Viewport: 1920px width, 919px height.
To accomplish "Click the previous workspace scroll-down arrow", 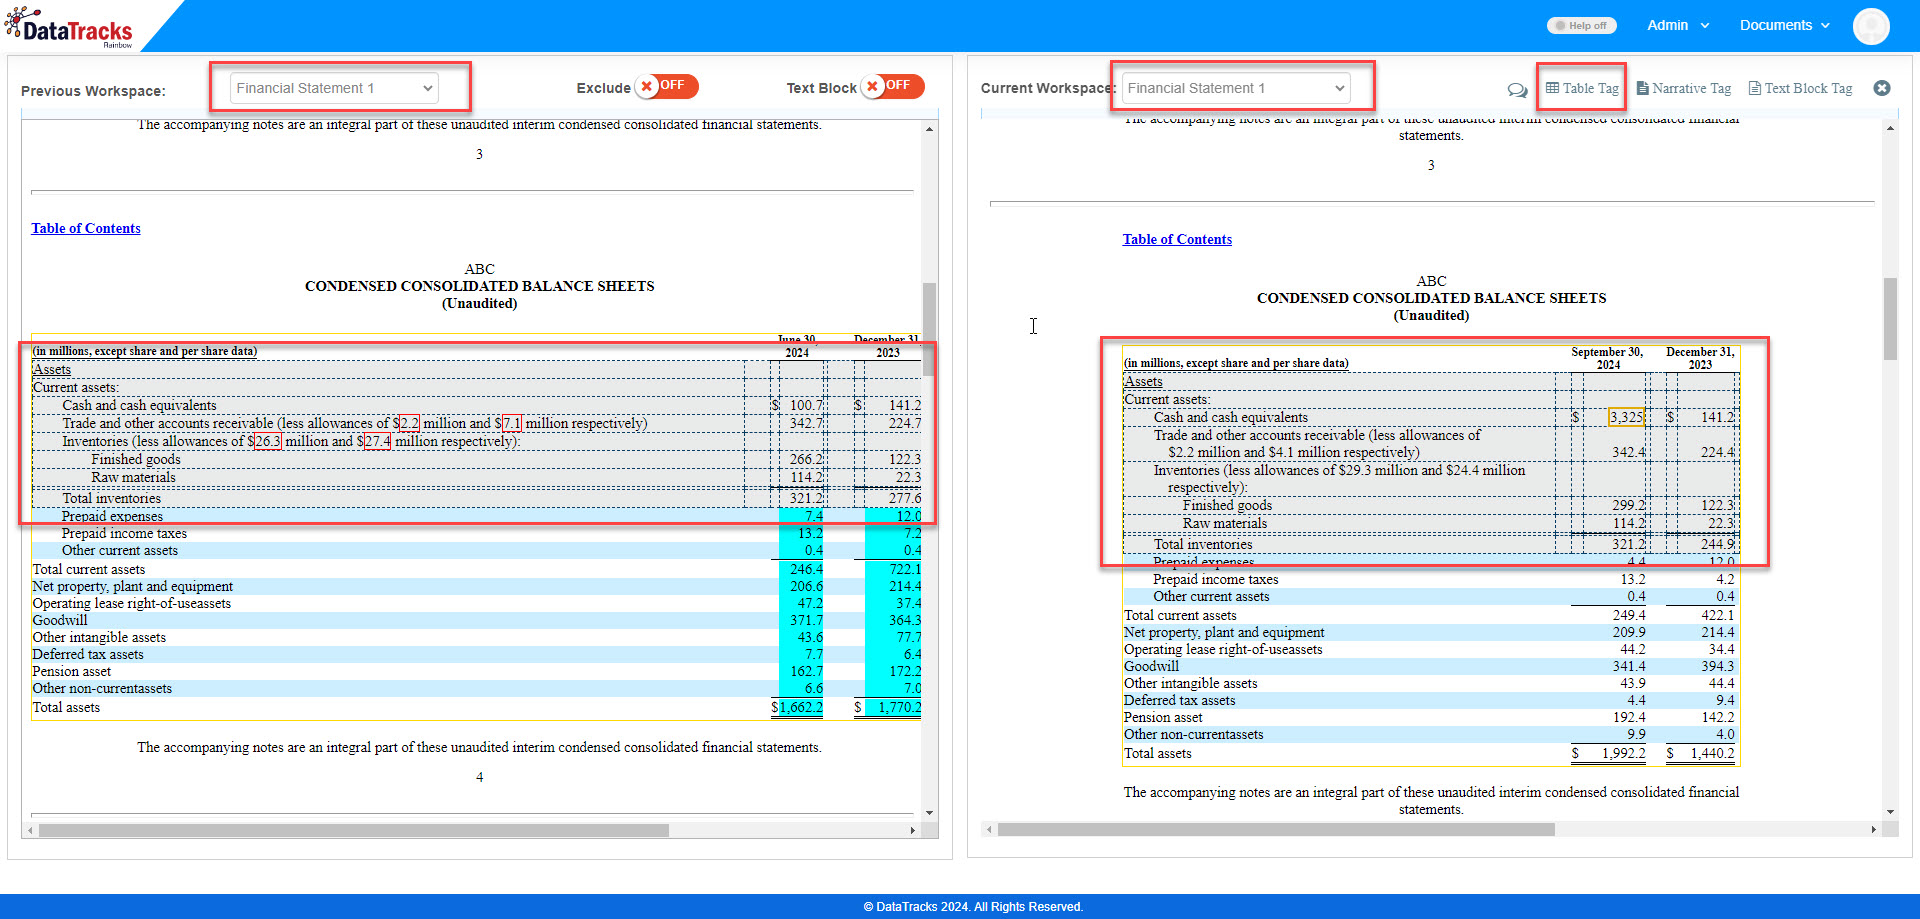I will (929, 813).
